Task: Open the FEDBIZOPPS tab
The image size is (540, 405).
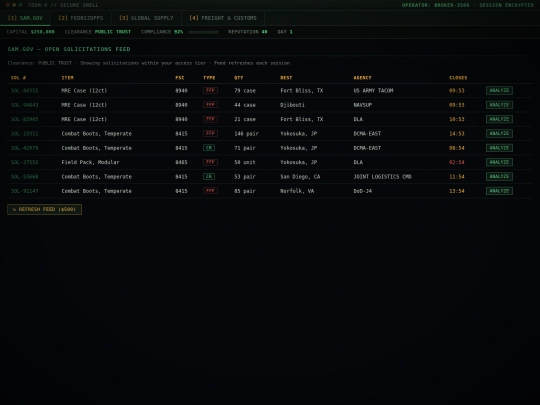Action: pyautogui.click(x=81, y=18)
